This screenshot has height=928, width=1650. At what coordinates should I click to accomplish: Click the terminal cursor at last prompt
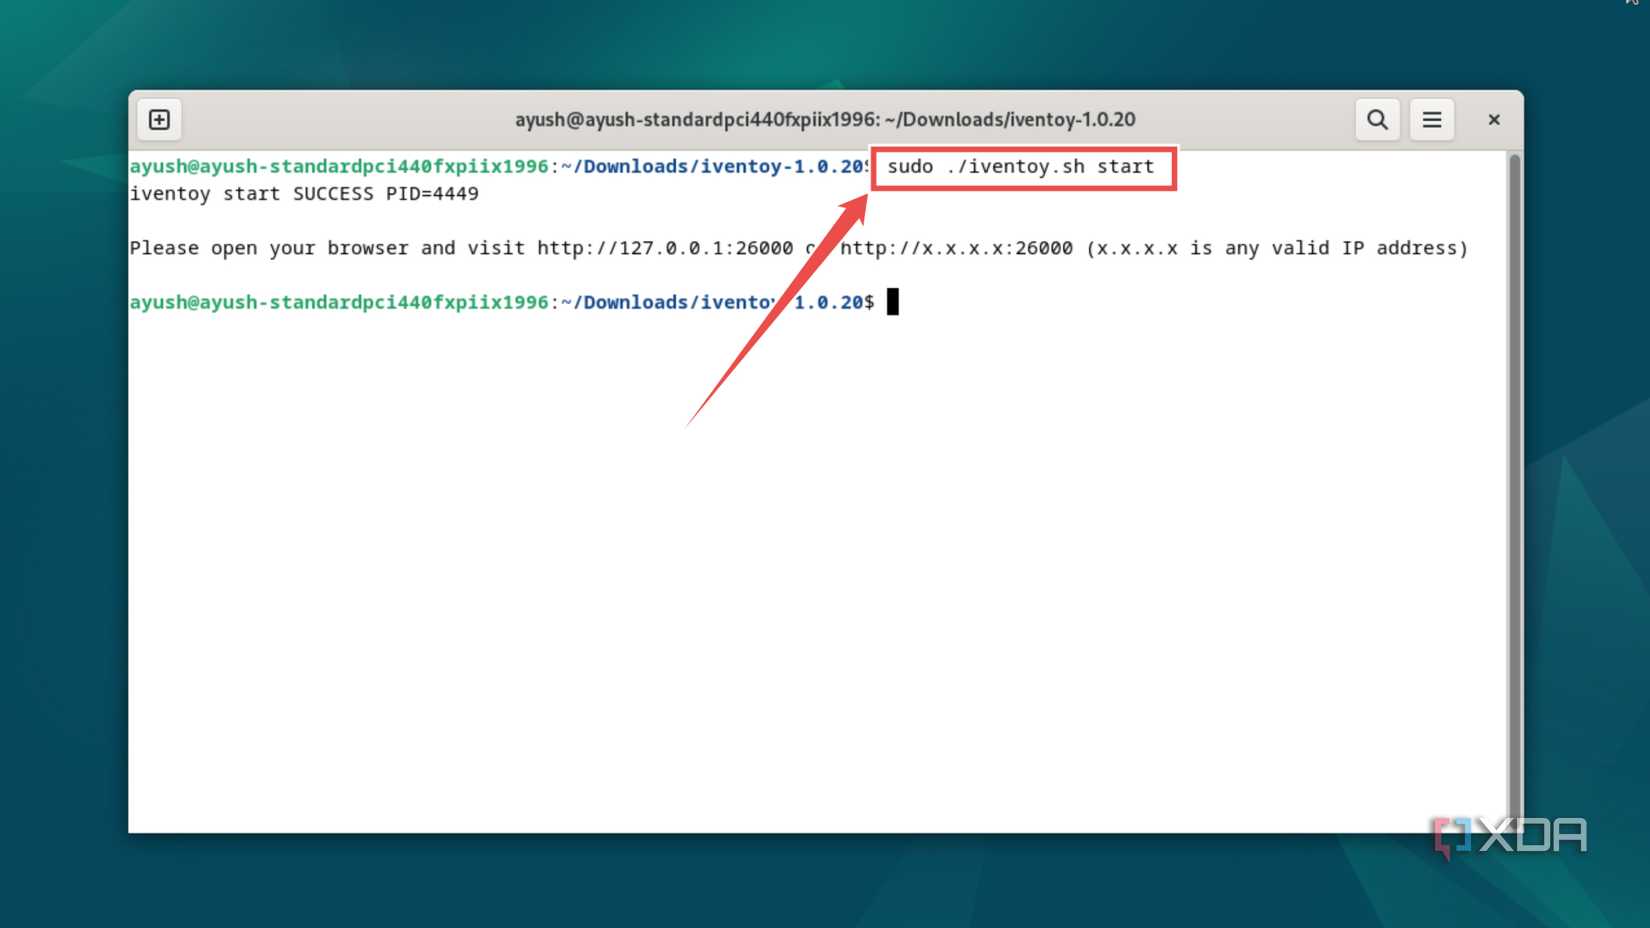coord(893,302)
